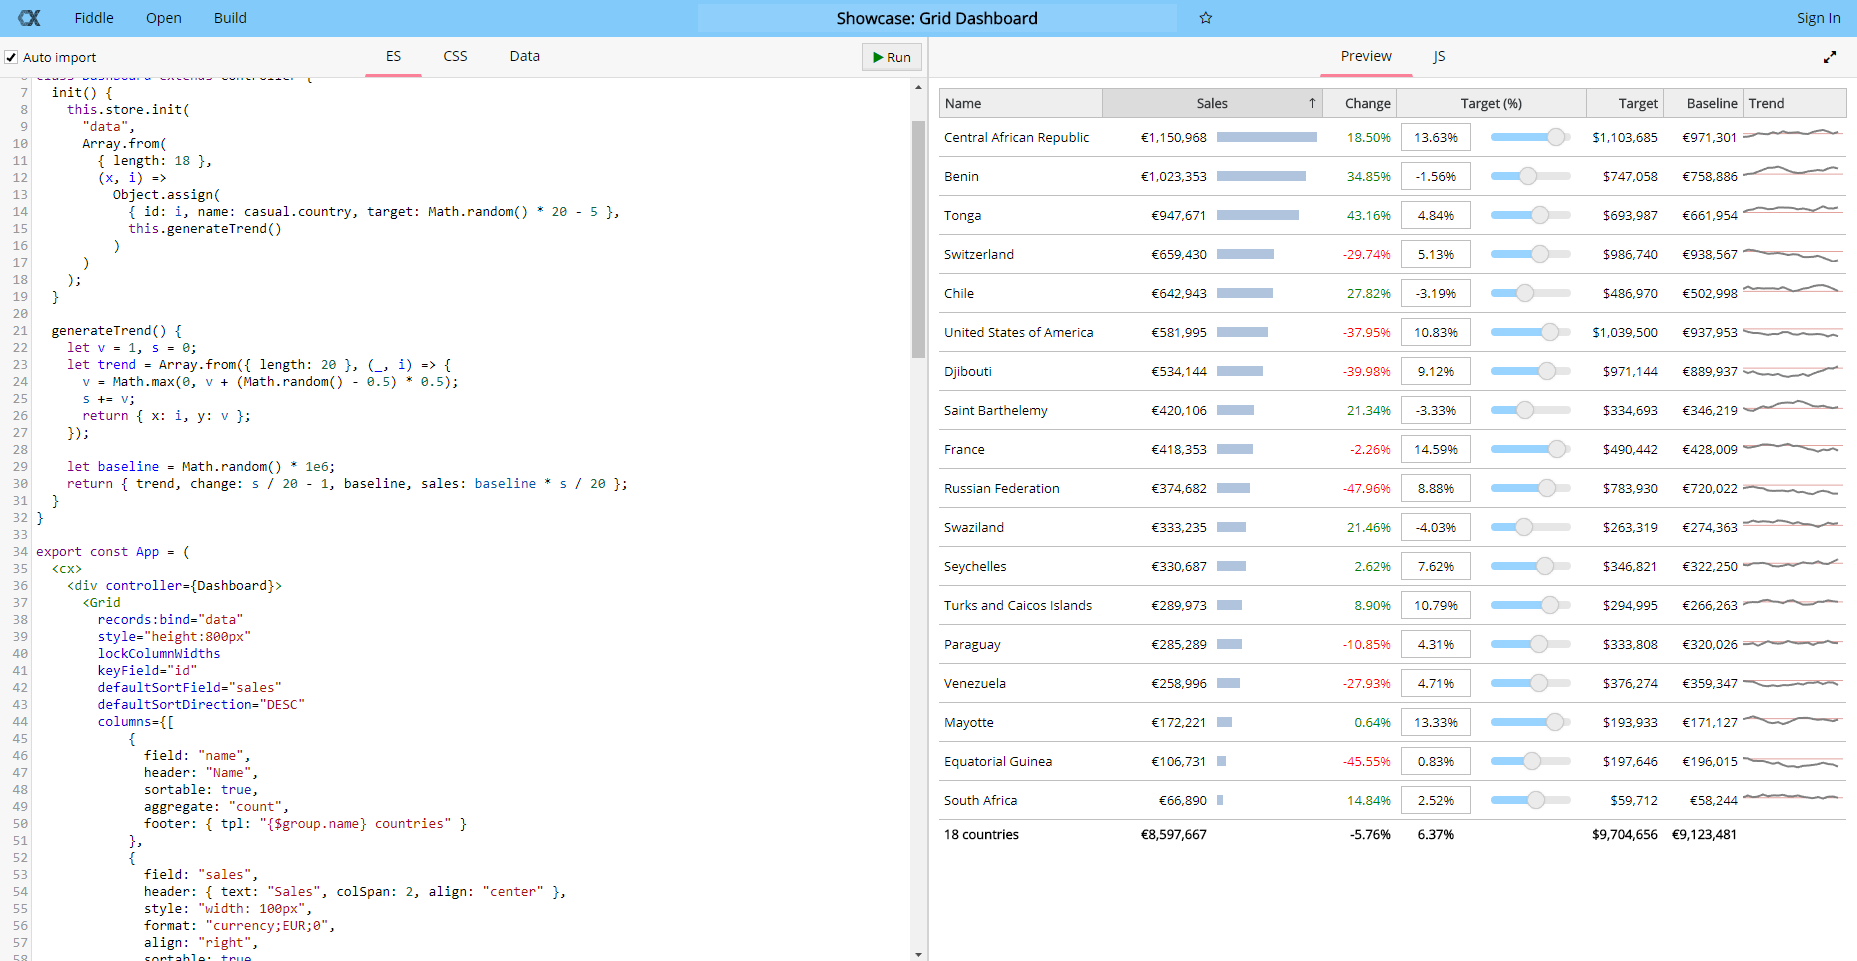This screenshot has width=1857, height=961.
Task: Click Equatorial Guinea 0.83% target input
Action: click(1436, 761)
